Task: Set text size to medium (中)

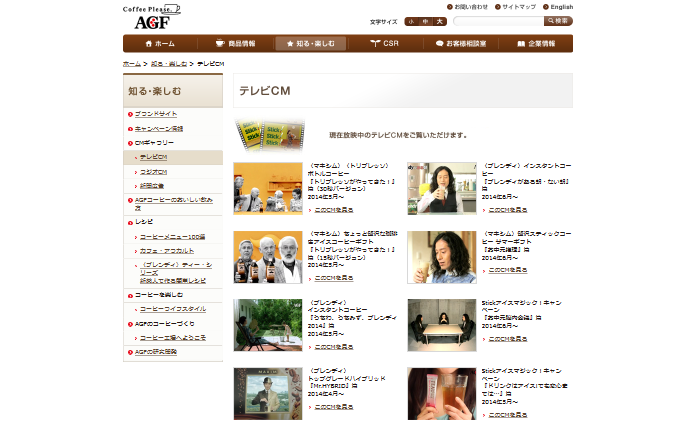Action: click(x=425, y=21)
